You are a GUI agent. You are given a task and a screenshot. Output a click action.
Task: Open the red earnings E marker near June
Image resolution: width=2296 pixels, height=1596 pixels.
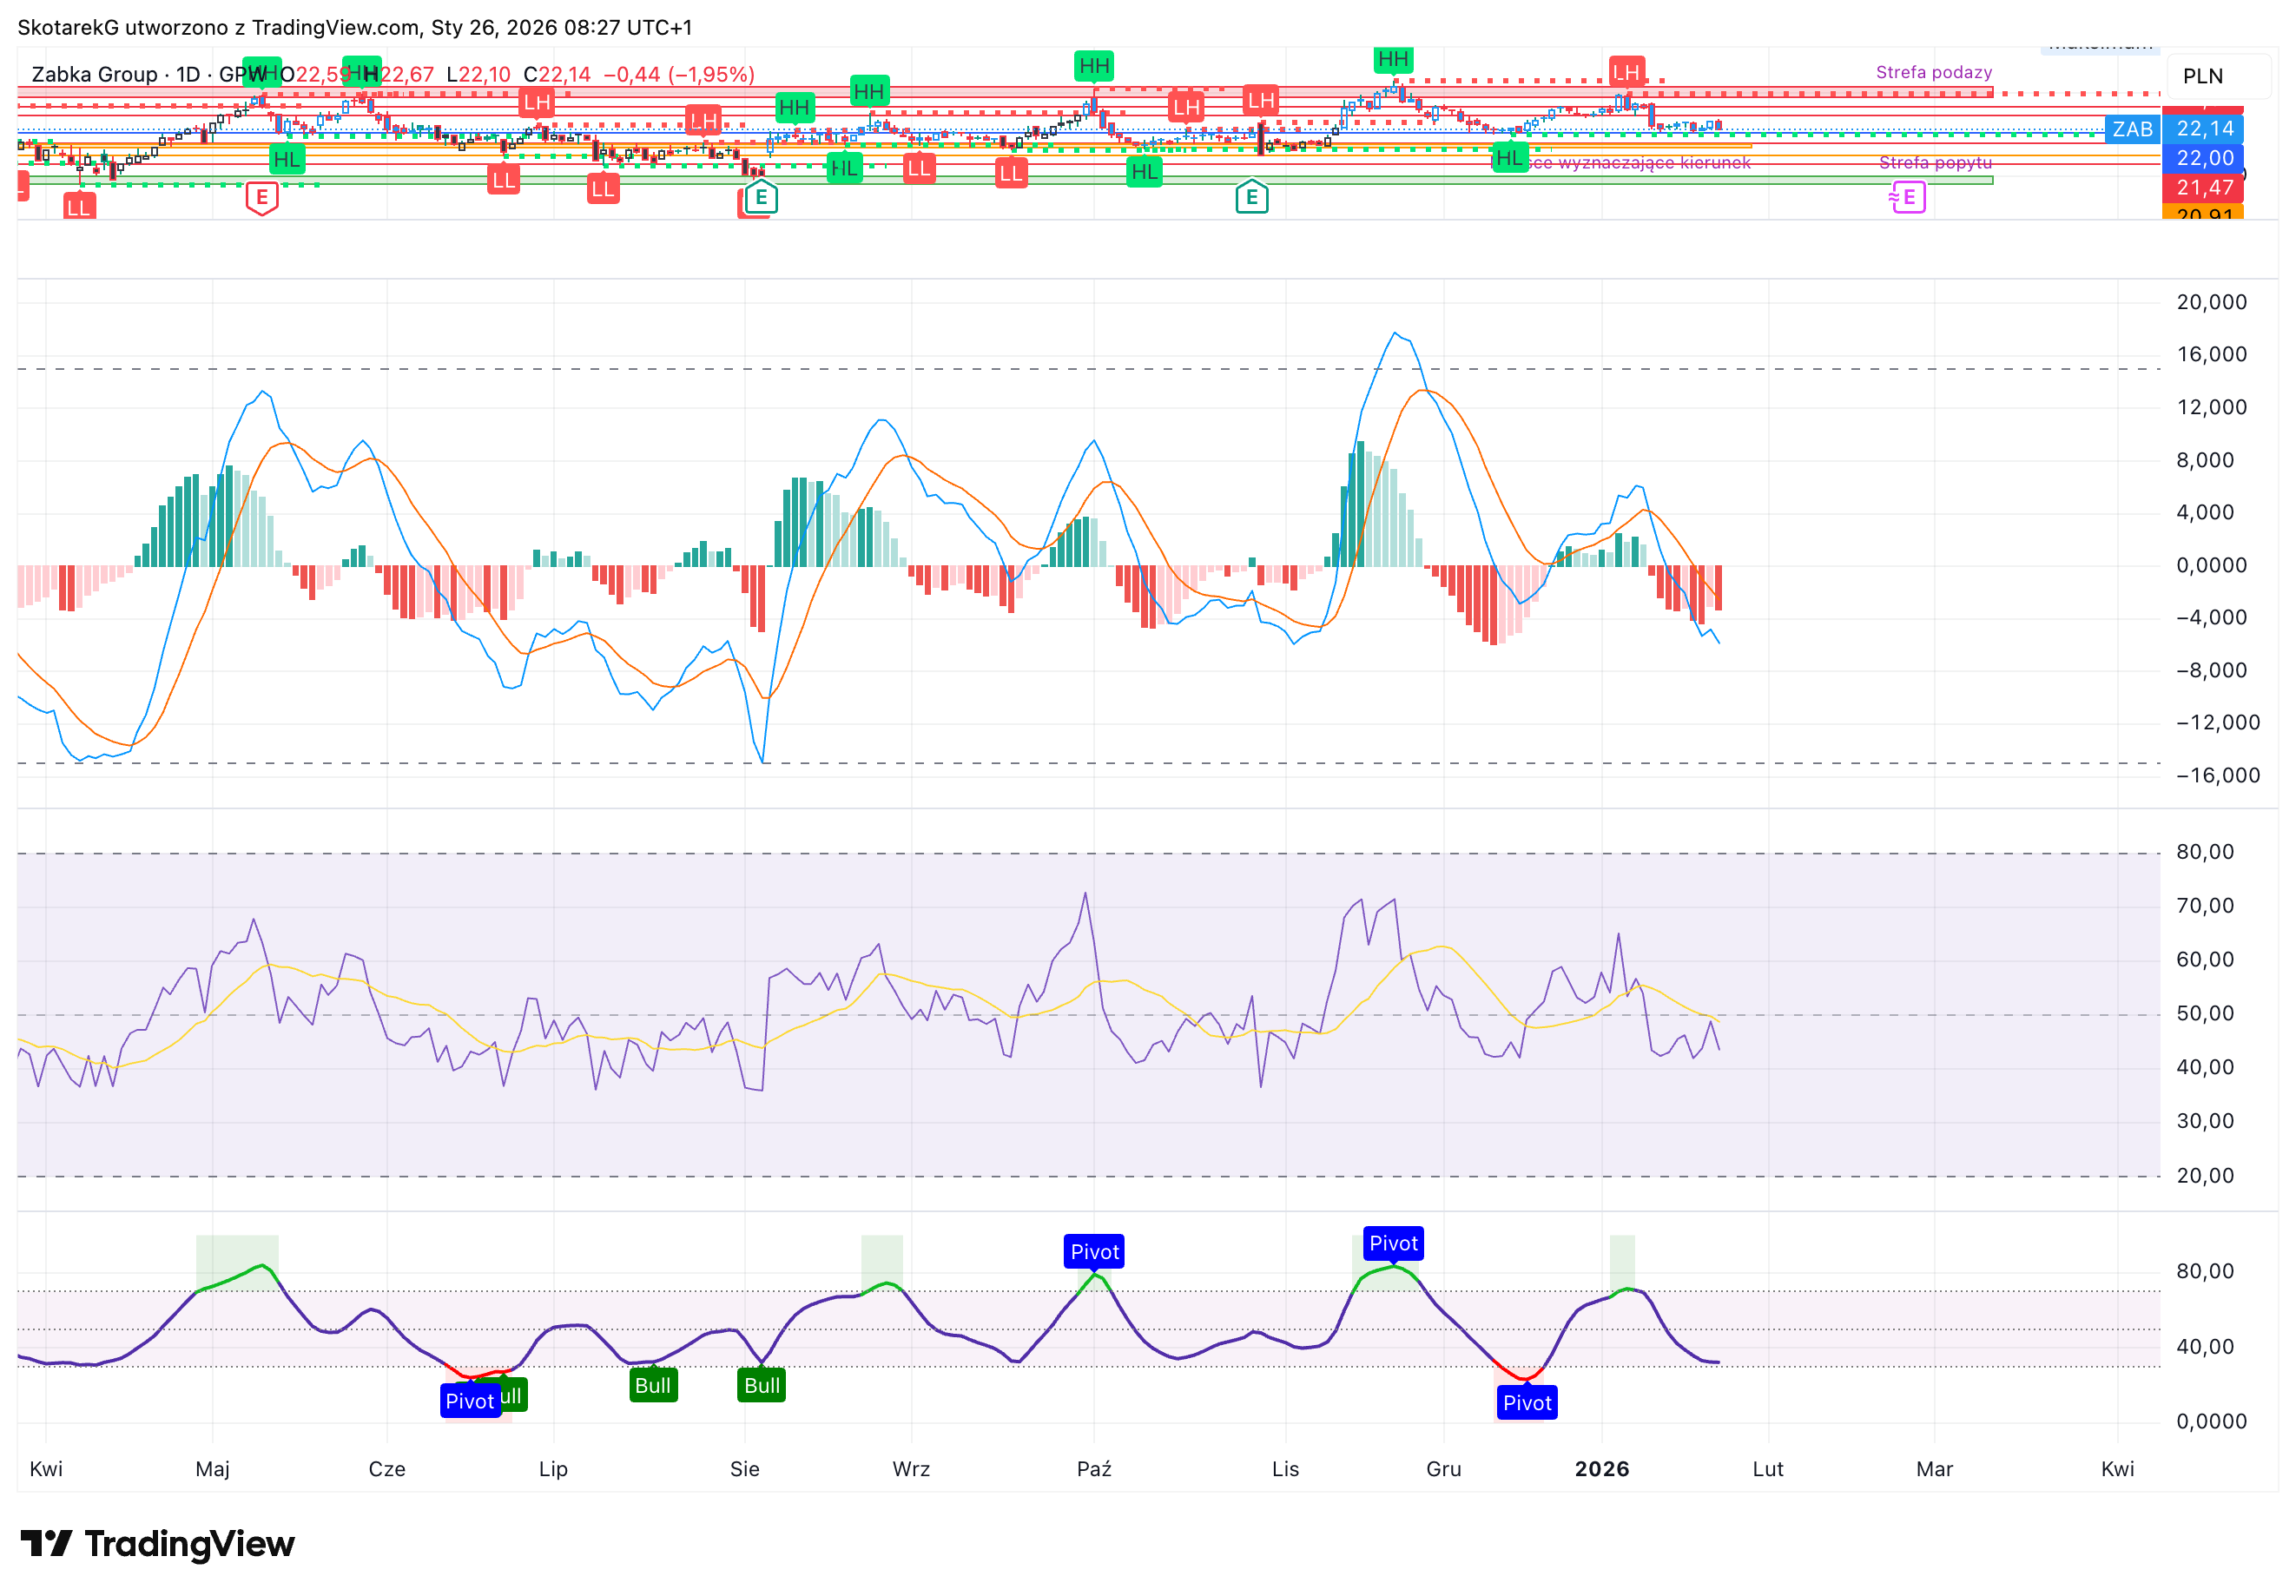262,197
